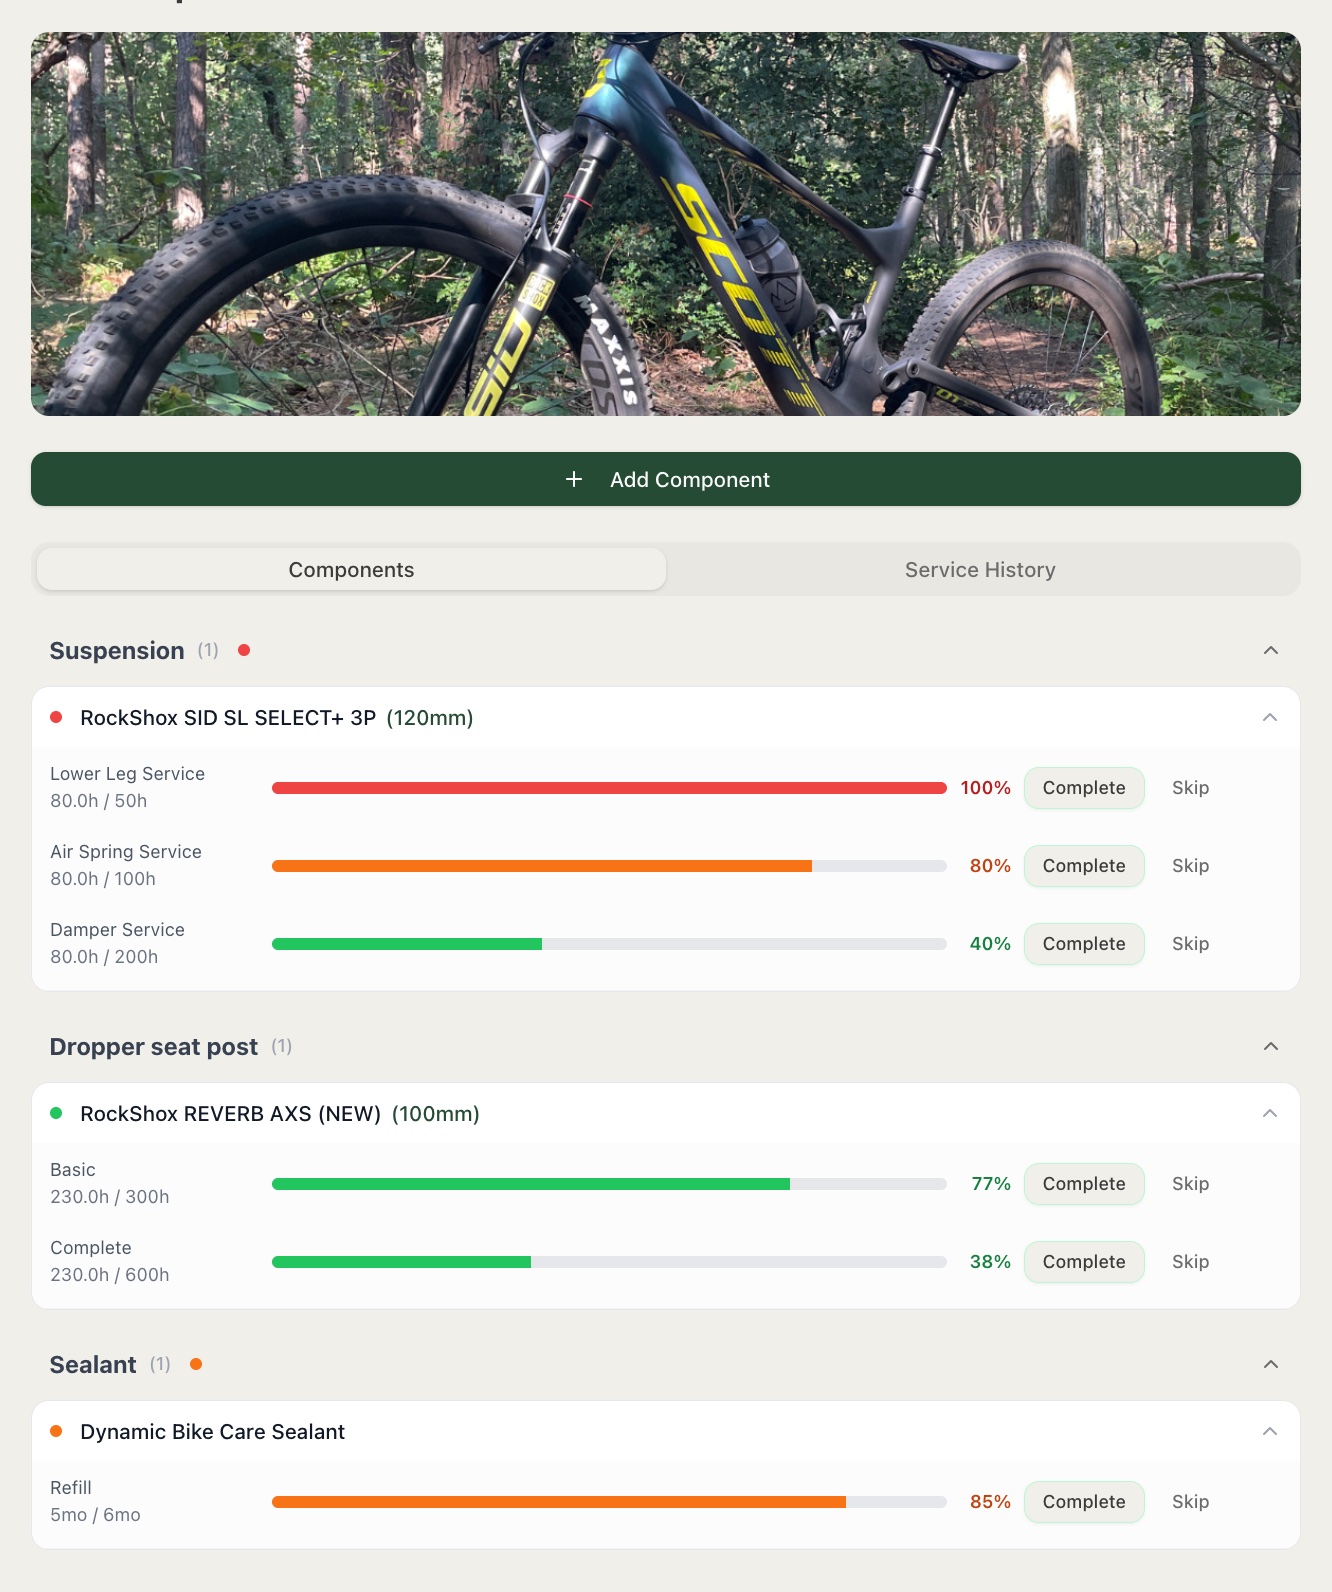Click the Damper Service label
Image resolution: width=1332 pixels, height=1592 pixels.
click(117, 930)
